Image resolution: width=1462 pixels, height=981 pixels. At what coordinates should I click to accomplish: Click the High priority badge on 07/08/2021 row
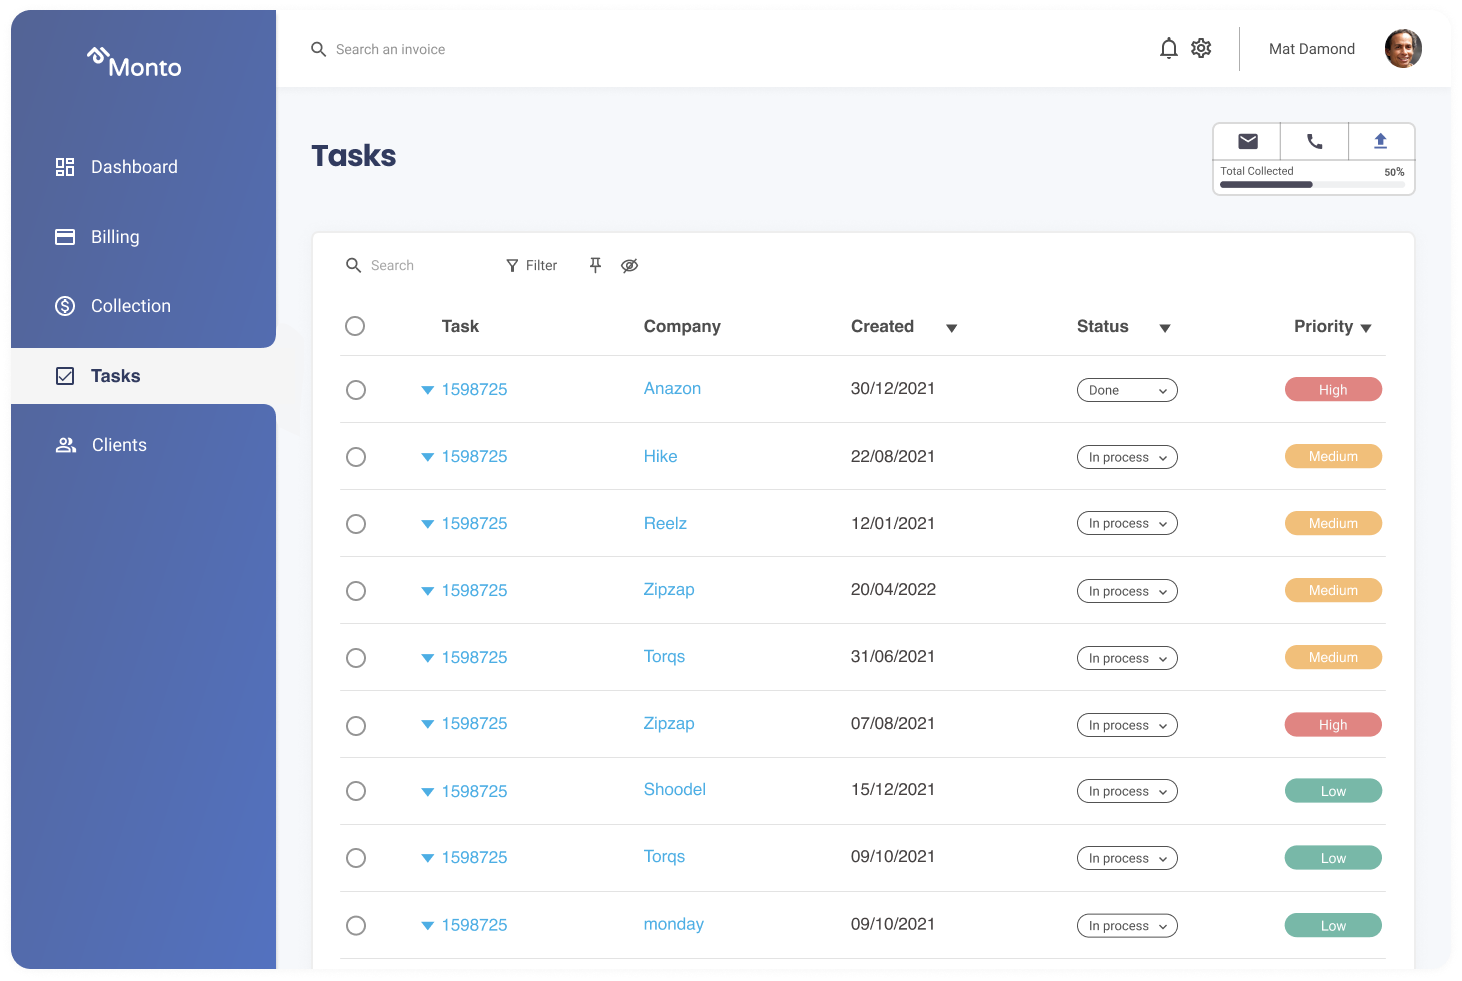[x=1333, y=725]
